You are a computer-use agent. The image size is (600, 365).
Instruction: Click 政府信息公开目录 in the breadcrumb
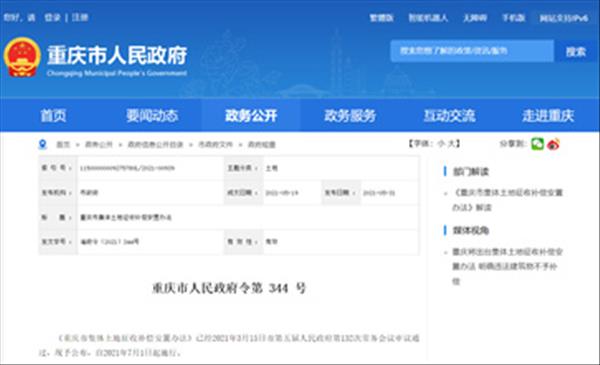(x=155, y=145)
